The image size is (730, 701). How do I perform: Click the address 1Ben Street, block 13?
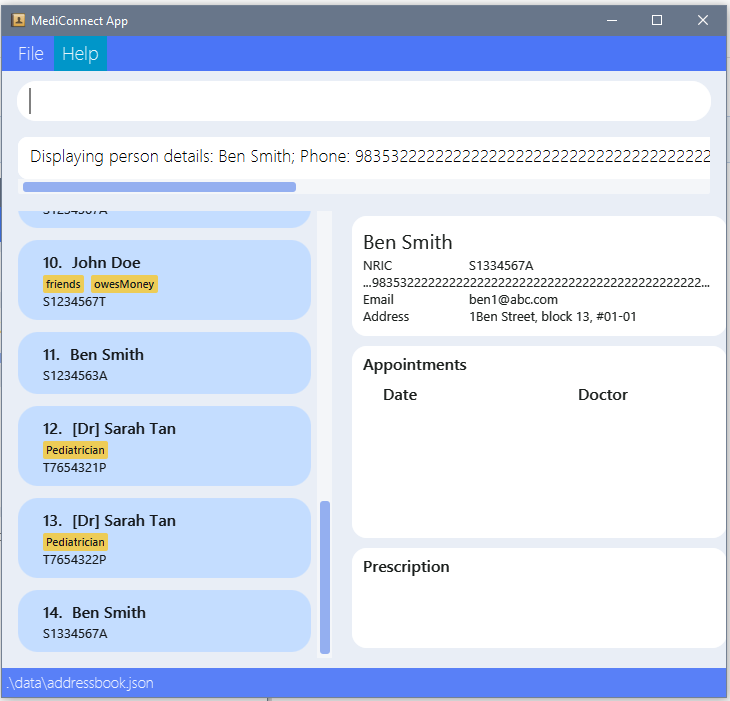click(x=552, y=317)
